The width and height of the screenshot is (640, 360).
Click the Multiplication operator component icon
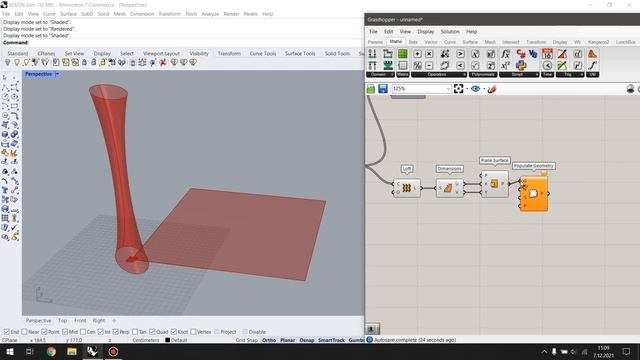(x=429, y=53)
